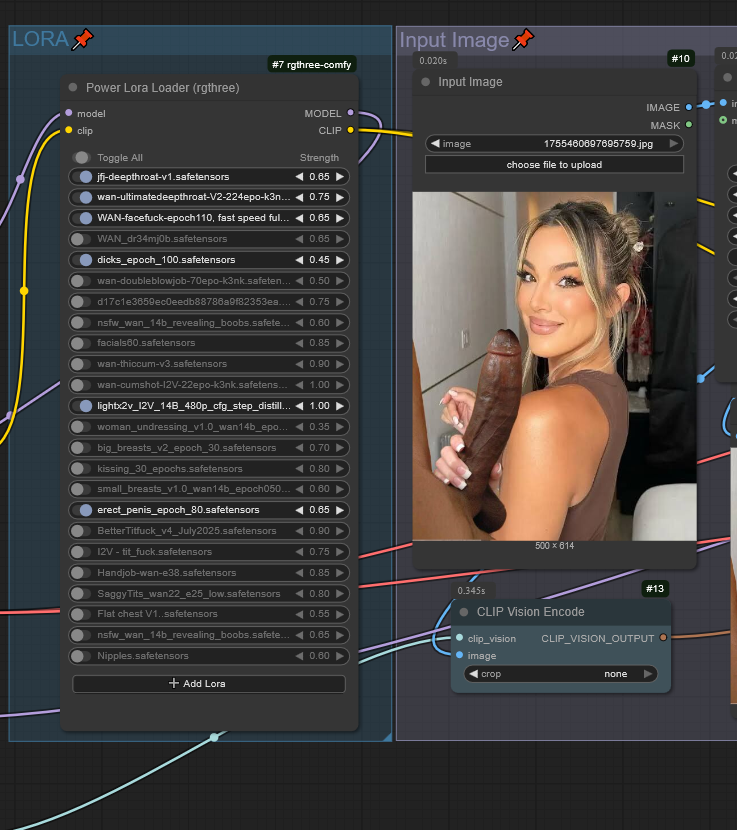Enable the kissing_30_epochs lora toggle
Screen dimensions: 737x830
pyautogui.click(x=85, y=468)
